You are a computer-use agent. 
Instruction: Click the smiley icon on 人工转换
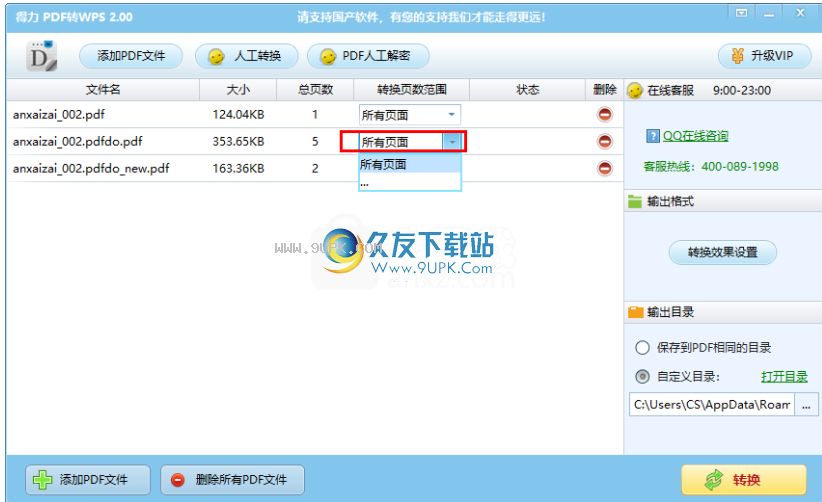(x=215, y=57)
